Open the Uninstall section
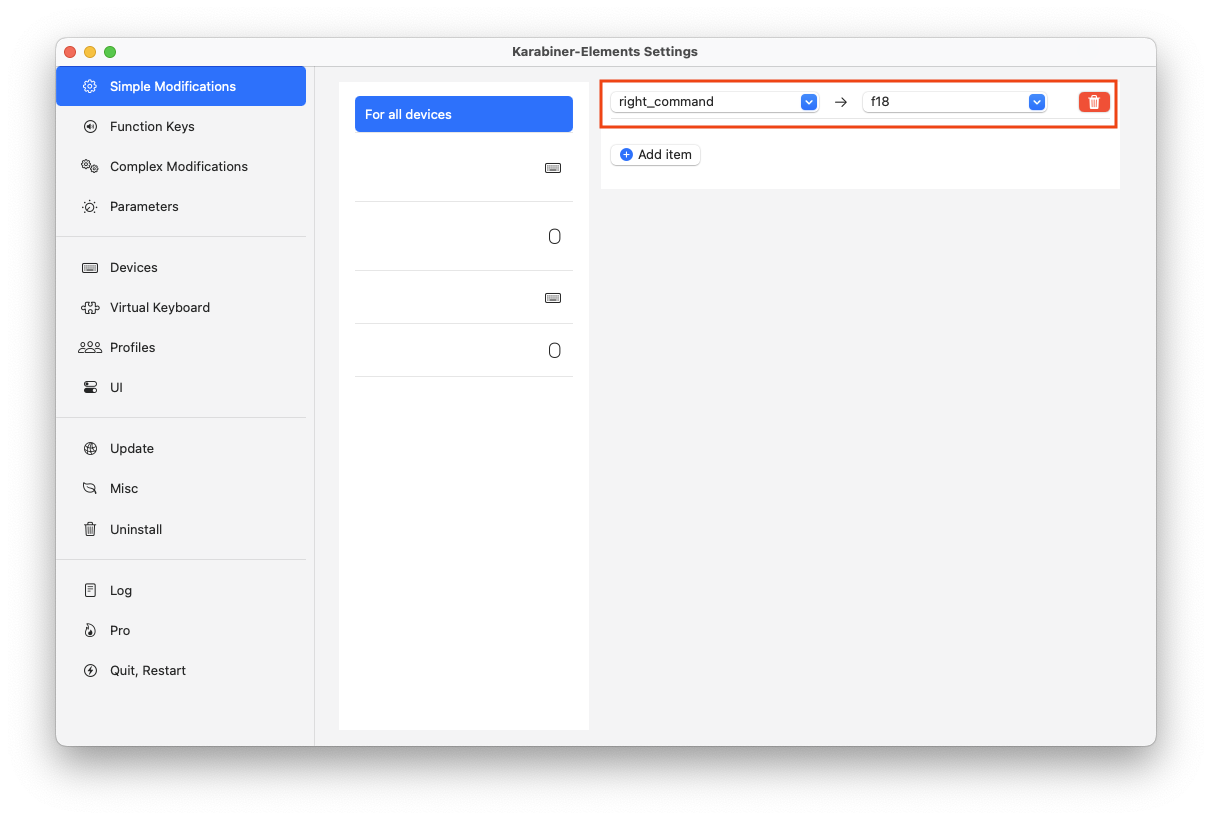1212x820 pixels. [x=181, y=529]
